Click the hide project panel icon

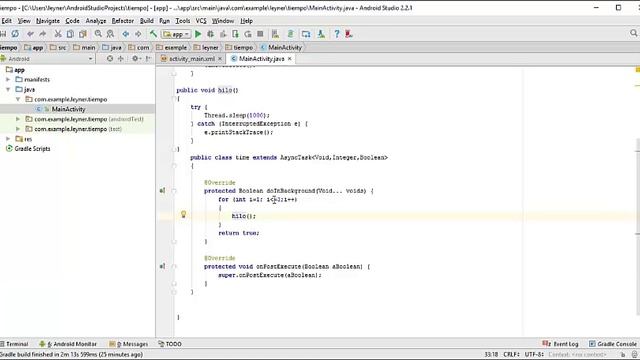coord(149,59)
